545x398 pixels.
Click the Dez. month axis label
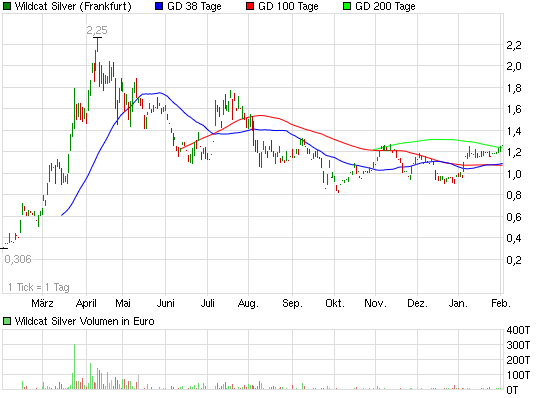[417, 303]
